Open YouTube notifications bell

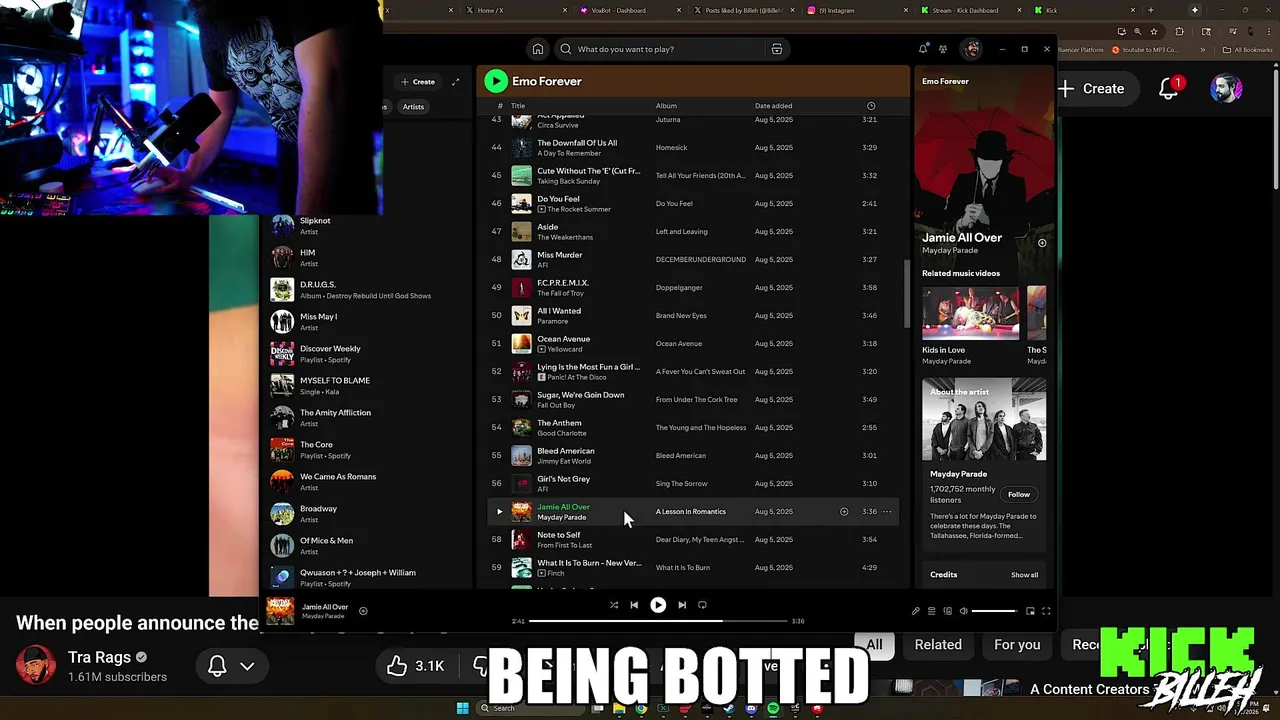1168,88
